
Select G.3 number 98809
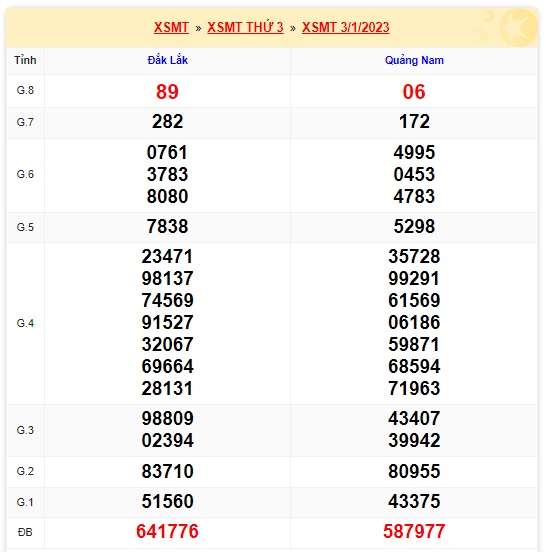click(x=168, y=418)
